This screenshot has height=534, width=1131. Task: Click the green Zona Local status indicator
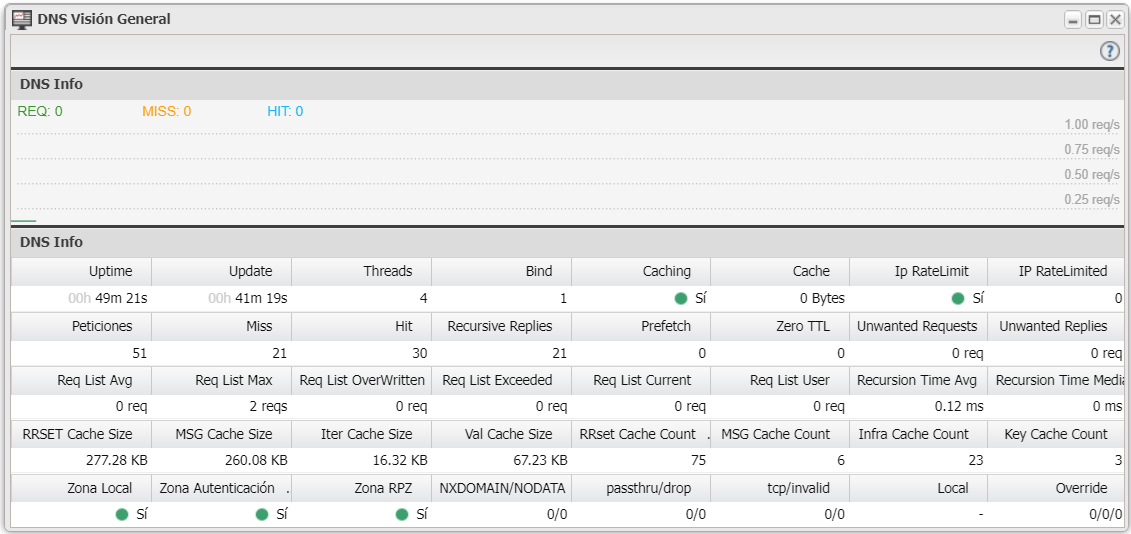122,514
